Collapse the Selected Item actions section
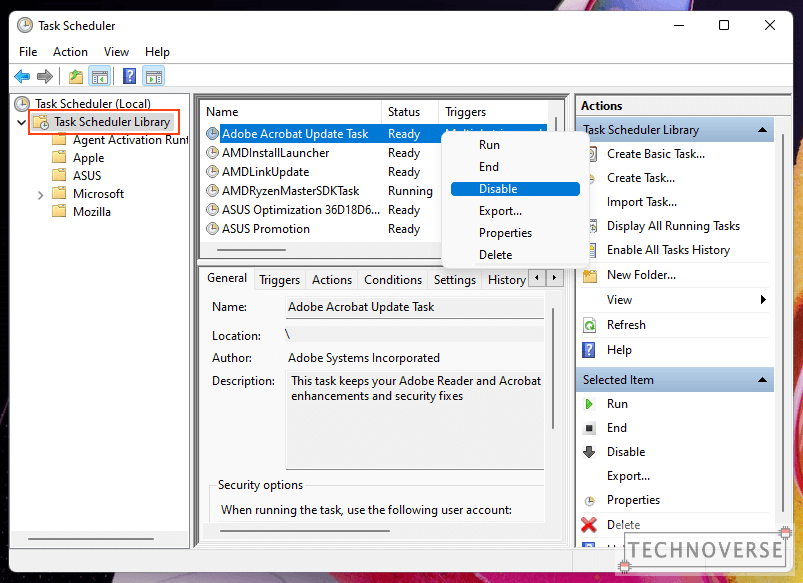The height and width of the screenshot is (583, 803). (x=762, y=380)
